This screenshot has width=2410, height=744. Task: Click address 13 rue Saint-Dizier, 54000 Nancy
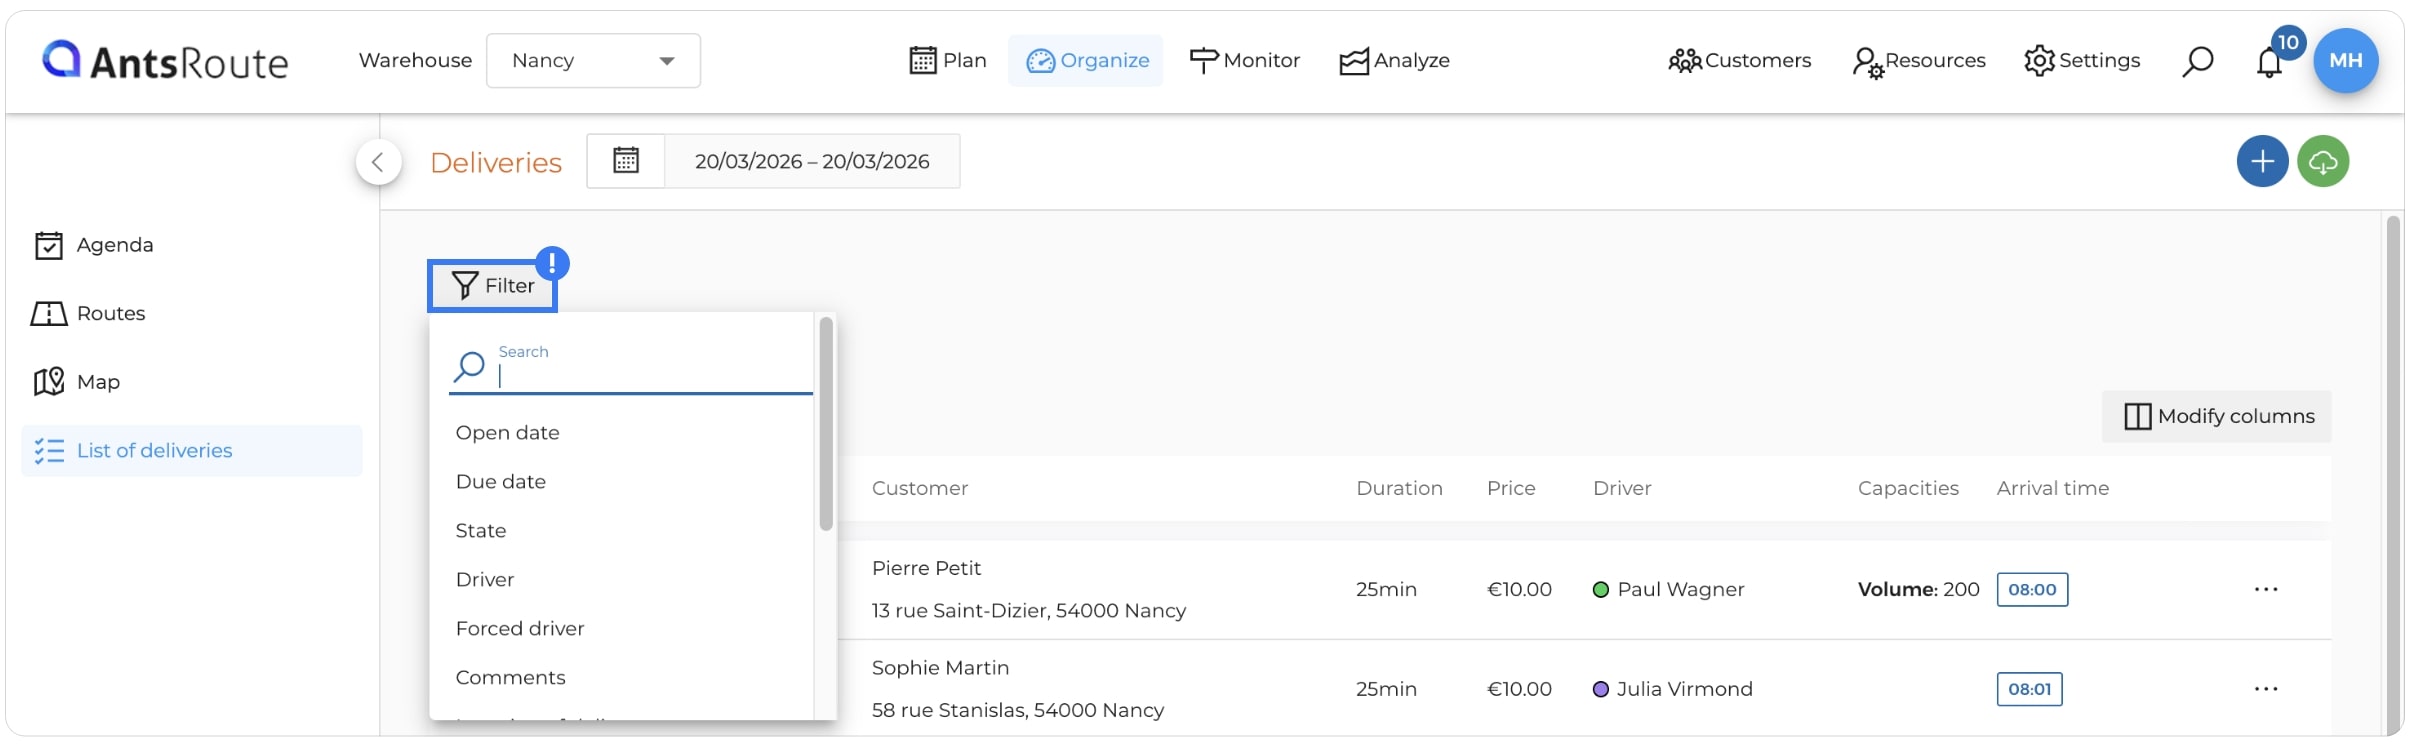tap(1029, 611)
